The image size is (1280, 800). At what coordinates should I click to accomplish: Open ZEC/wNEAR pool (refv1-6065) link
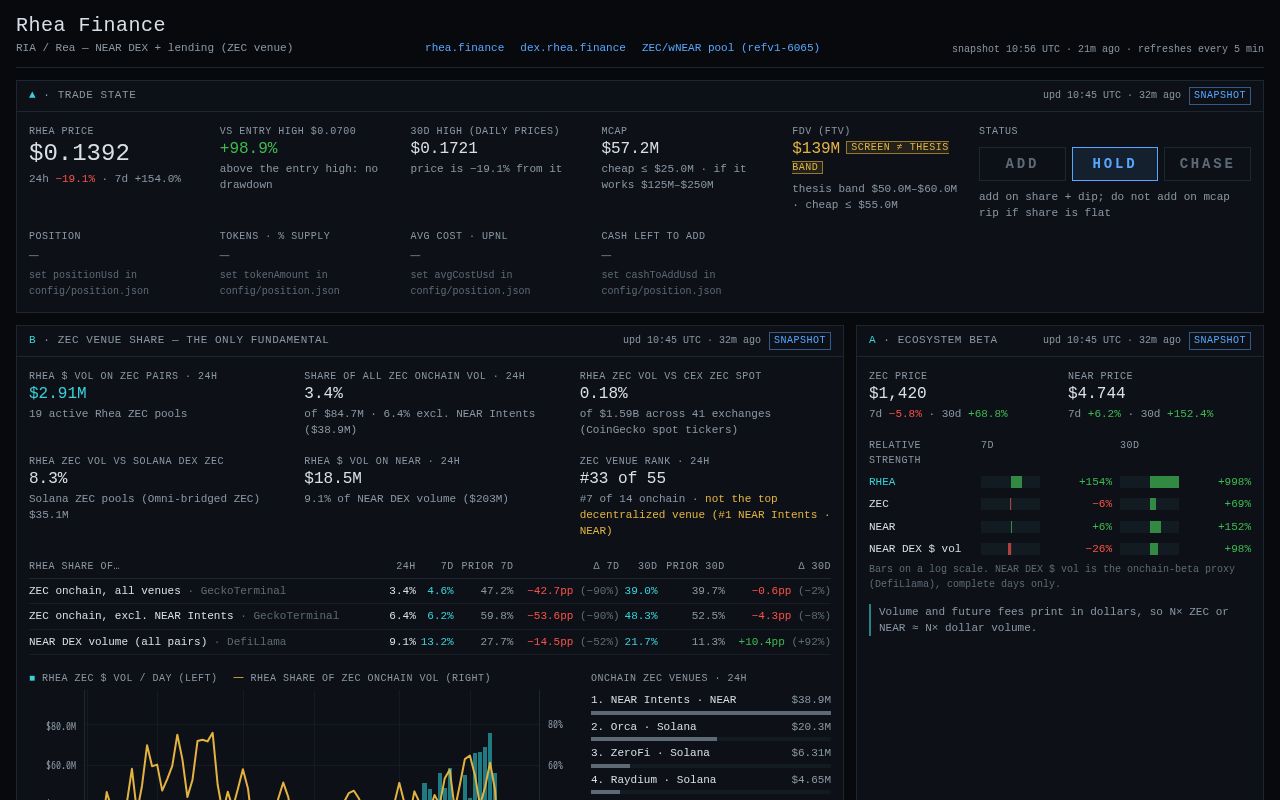click(731, 48)
